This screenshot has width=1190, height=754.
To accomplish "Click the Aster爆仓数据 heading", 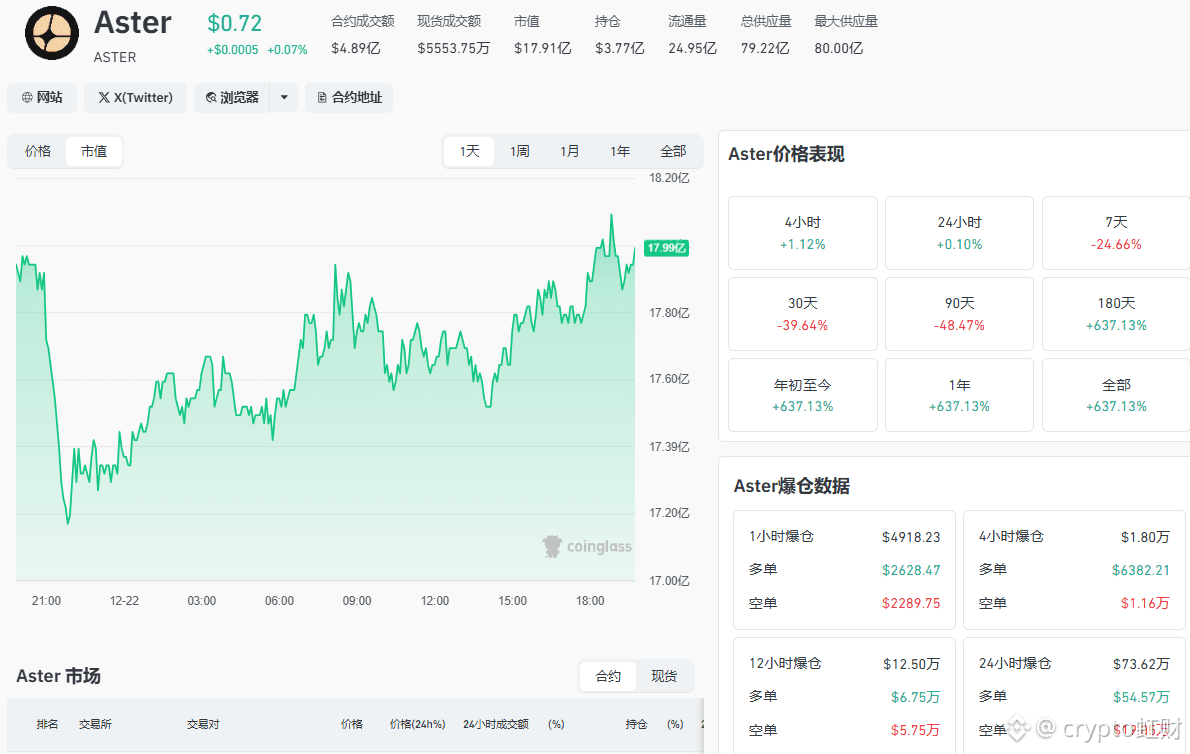I will pos(792,485).
